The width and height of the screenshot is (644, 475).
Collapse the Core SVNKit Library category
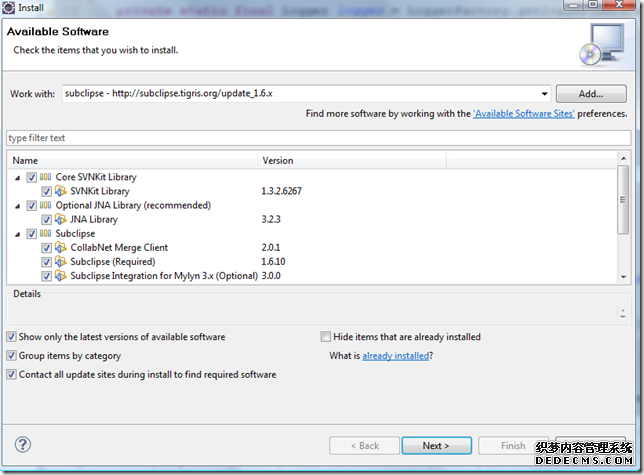tap(17, 177)
